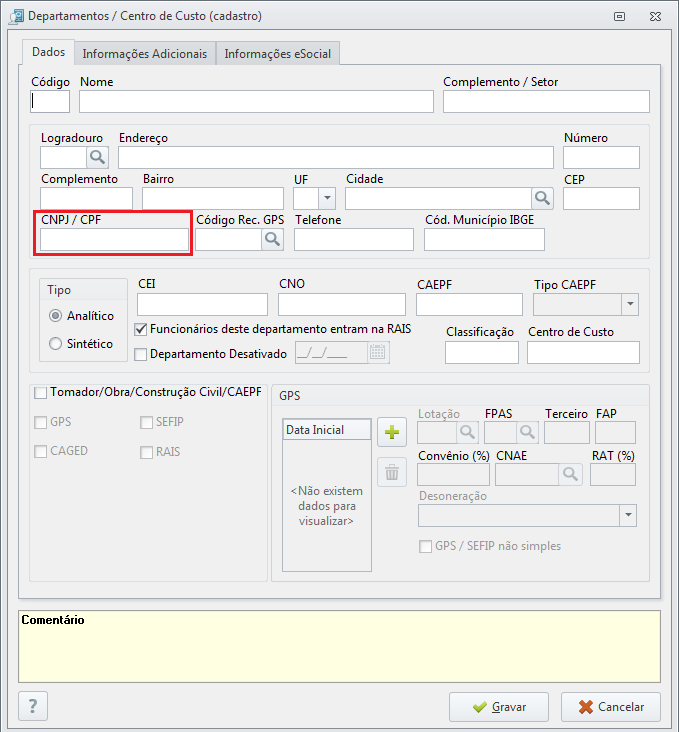Open the Informações eSocial tab

tap(277, 54)
